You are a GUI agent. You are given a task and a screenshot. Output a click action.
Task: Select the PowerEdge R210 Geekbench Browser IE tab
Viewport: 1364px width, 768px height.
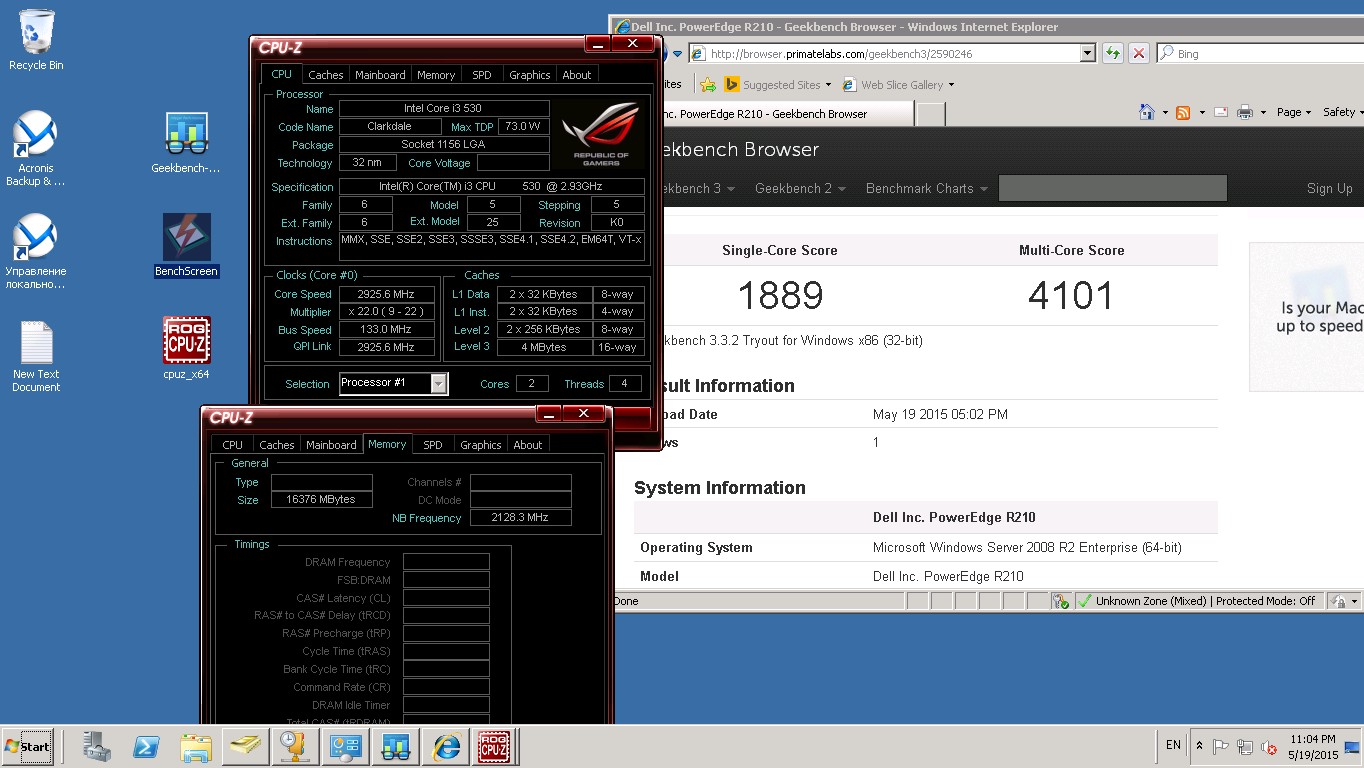(x=765, y=114)
